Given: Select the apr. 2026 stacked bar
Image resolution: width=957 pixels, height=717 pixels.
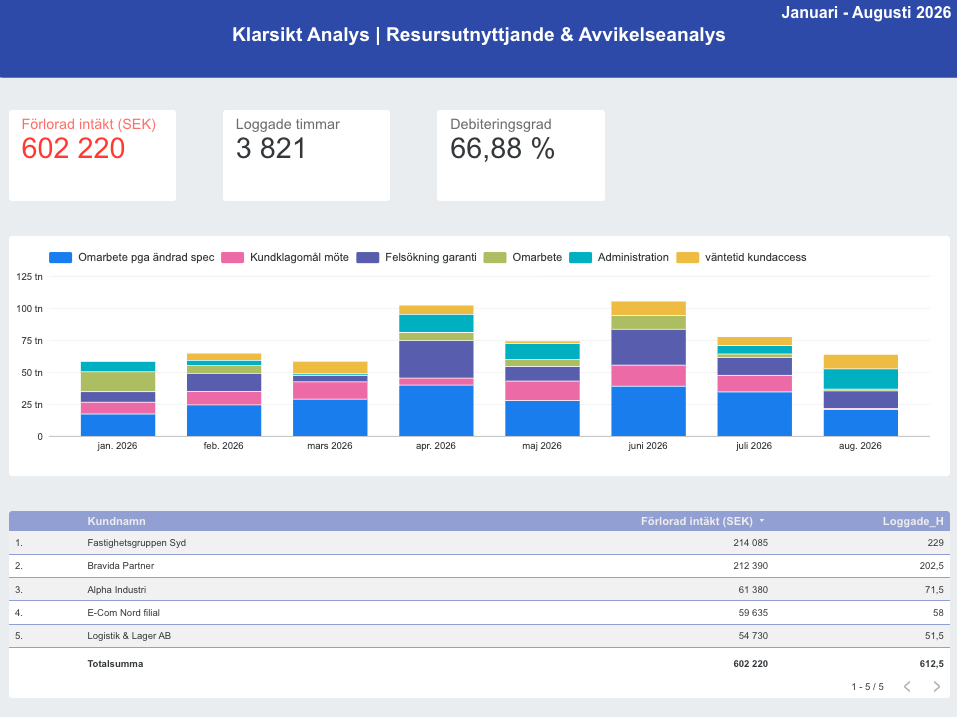Looking at the screenshot, I should 436,371.
